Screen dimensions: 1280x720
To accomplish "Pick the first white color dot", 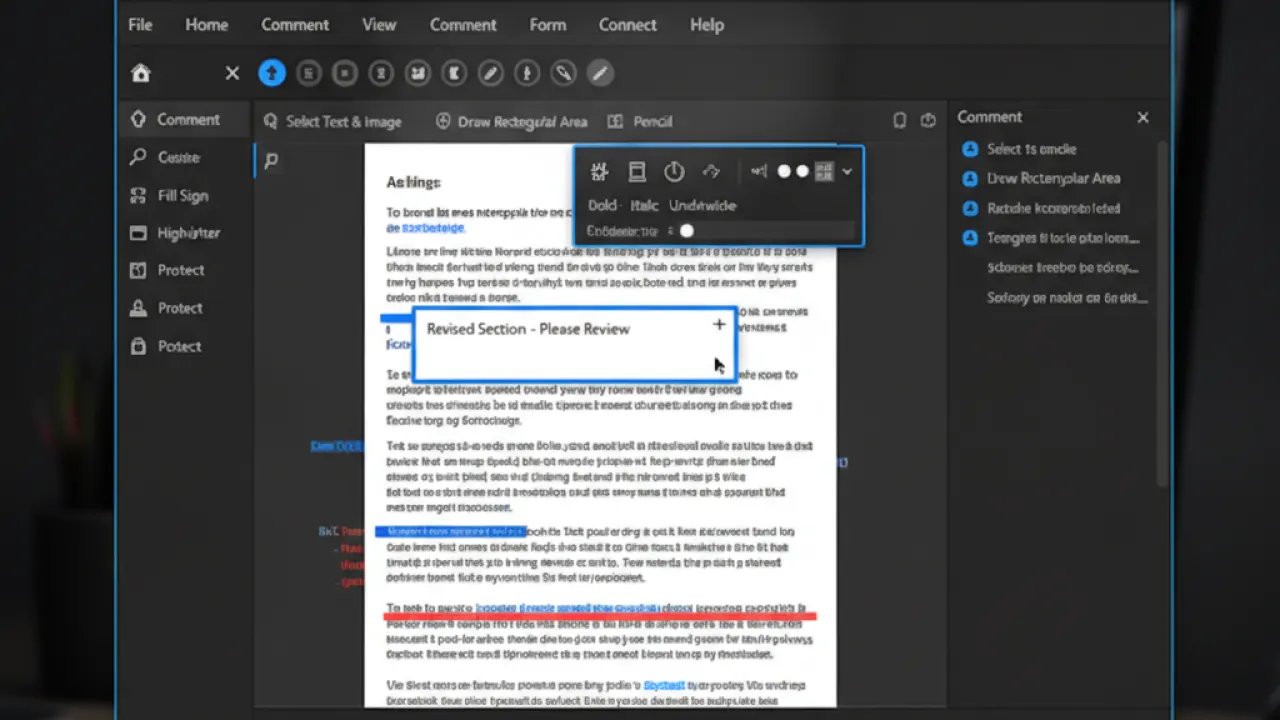I will [784, 172].
